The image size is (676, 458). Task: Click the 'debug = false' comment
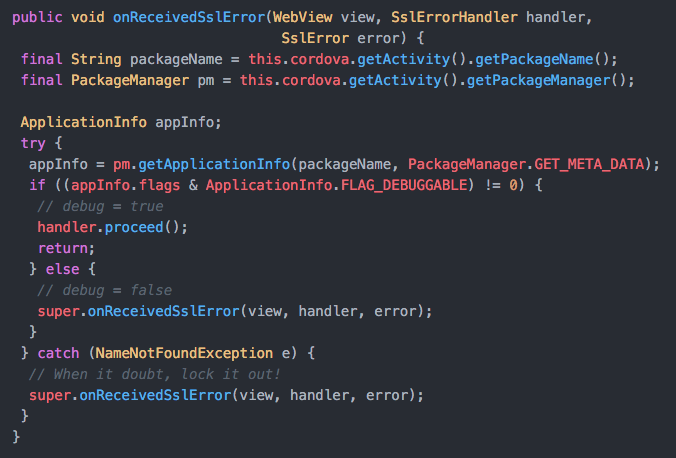[104, 290]
